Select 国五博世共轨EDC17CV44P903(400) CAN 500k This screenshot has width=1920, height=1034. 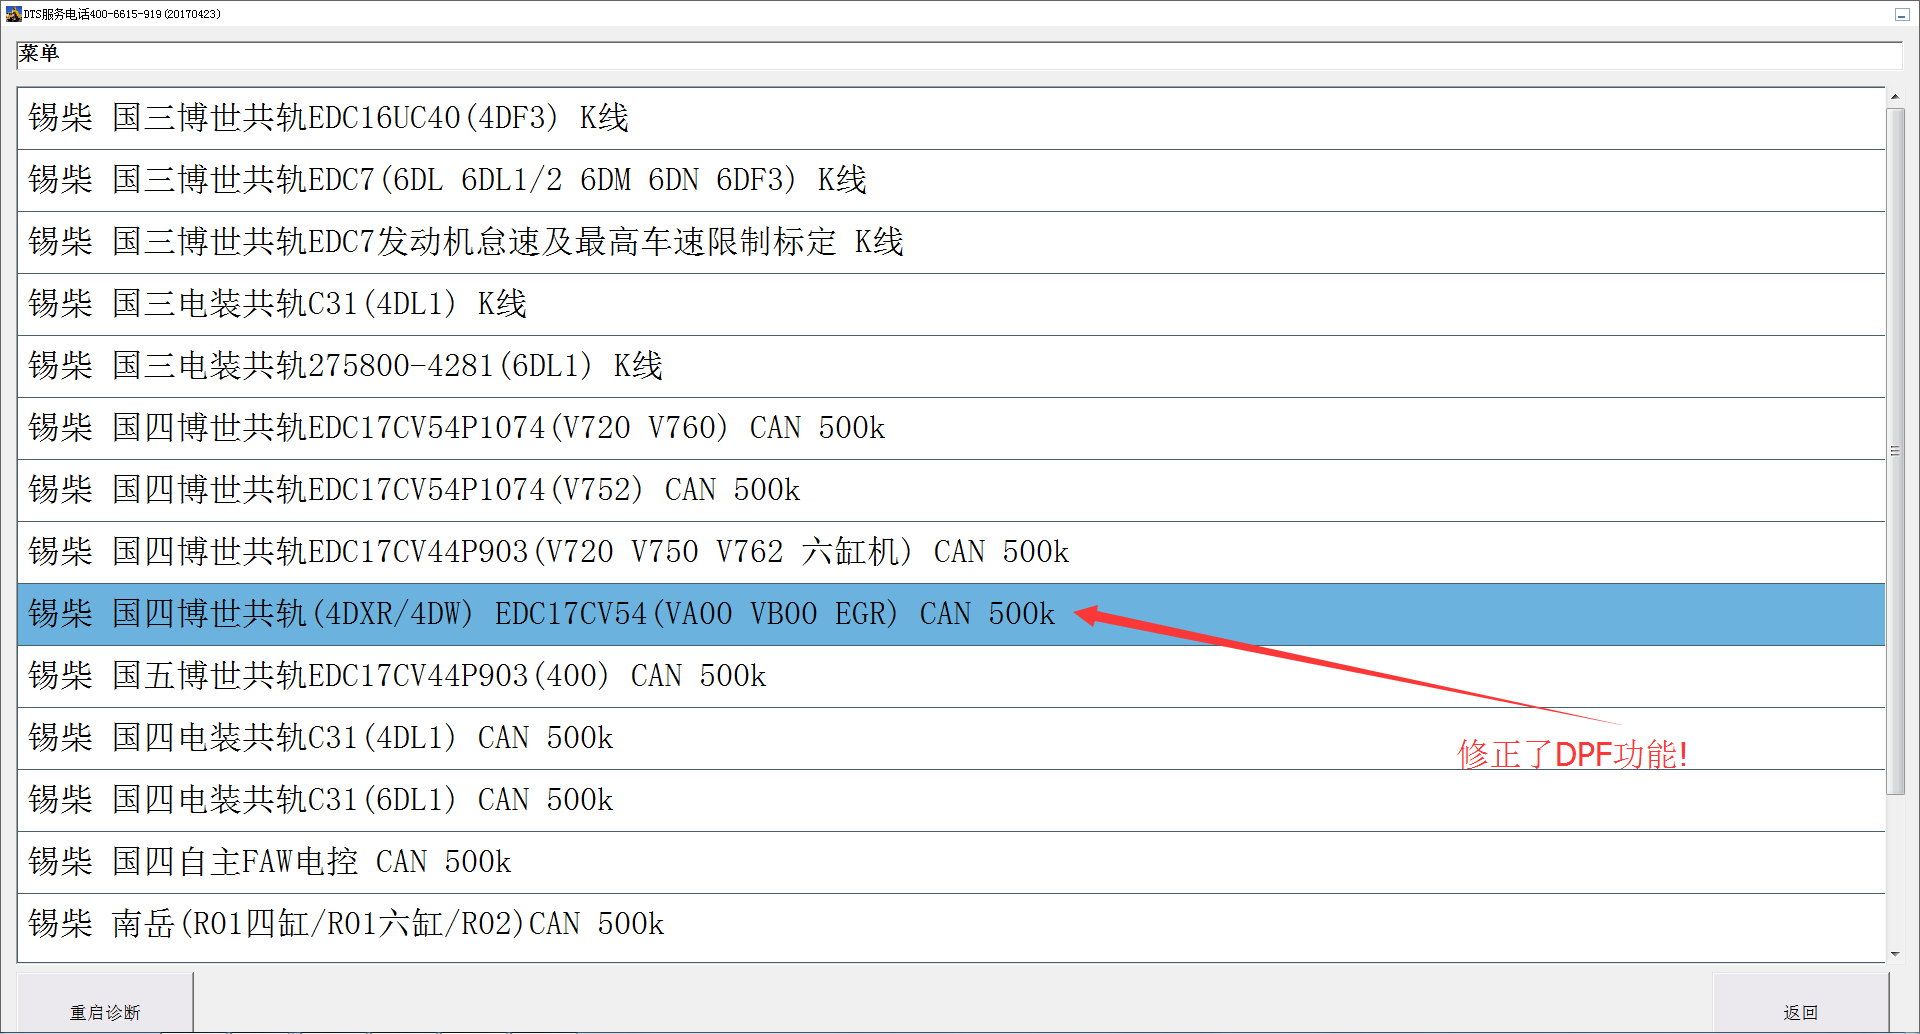coord(951,677)
